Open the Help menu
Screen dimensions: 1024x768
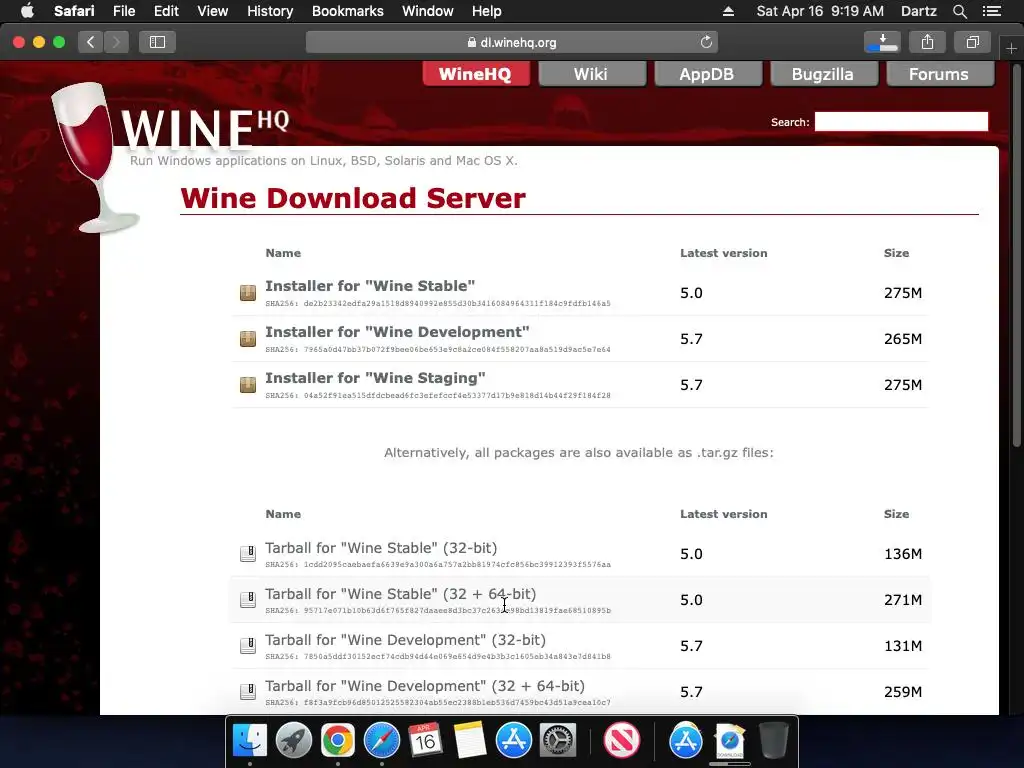487,11
